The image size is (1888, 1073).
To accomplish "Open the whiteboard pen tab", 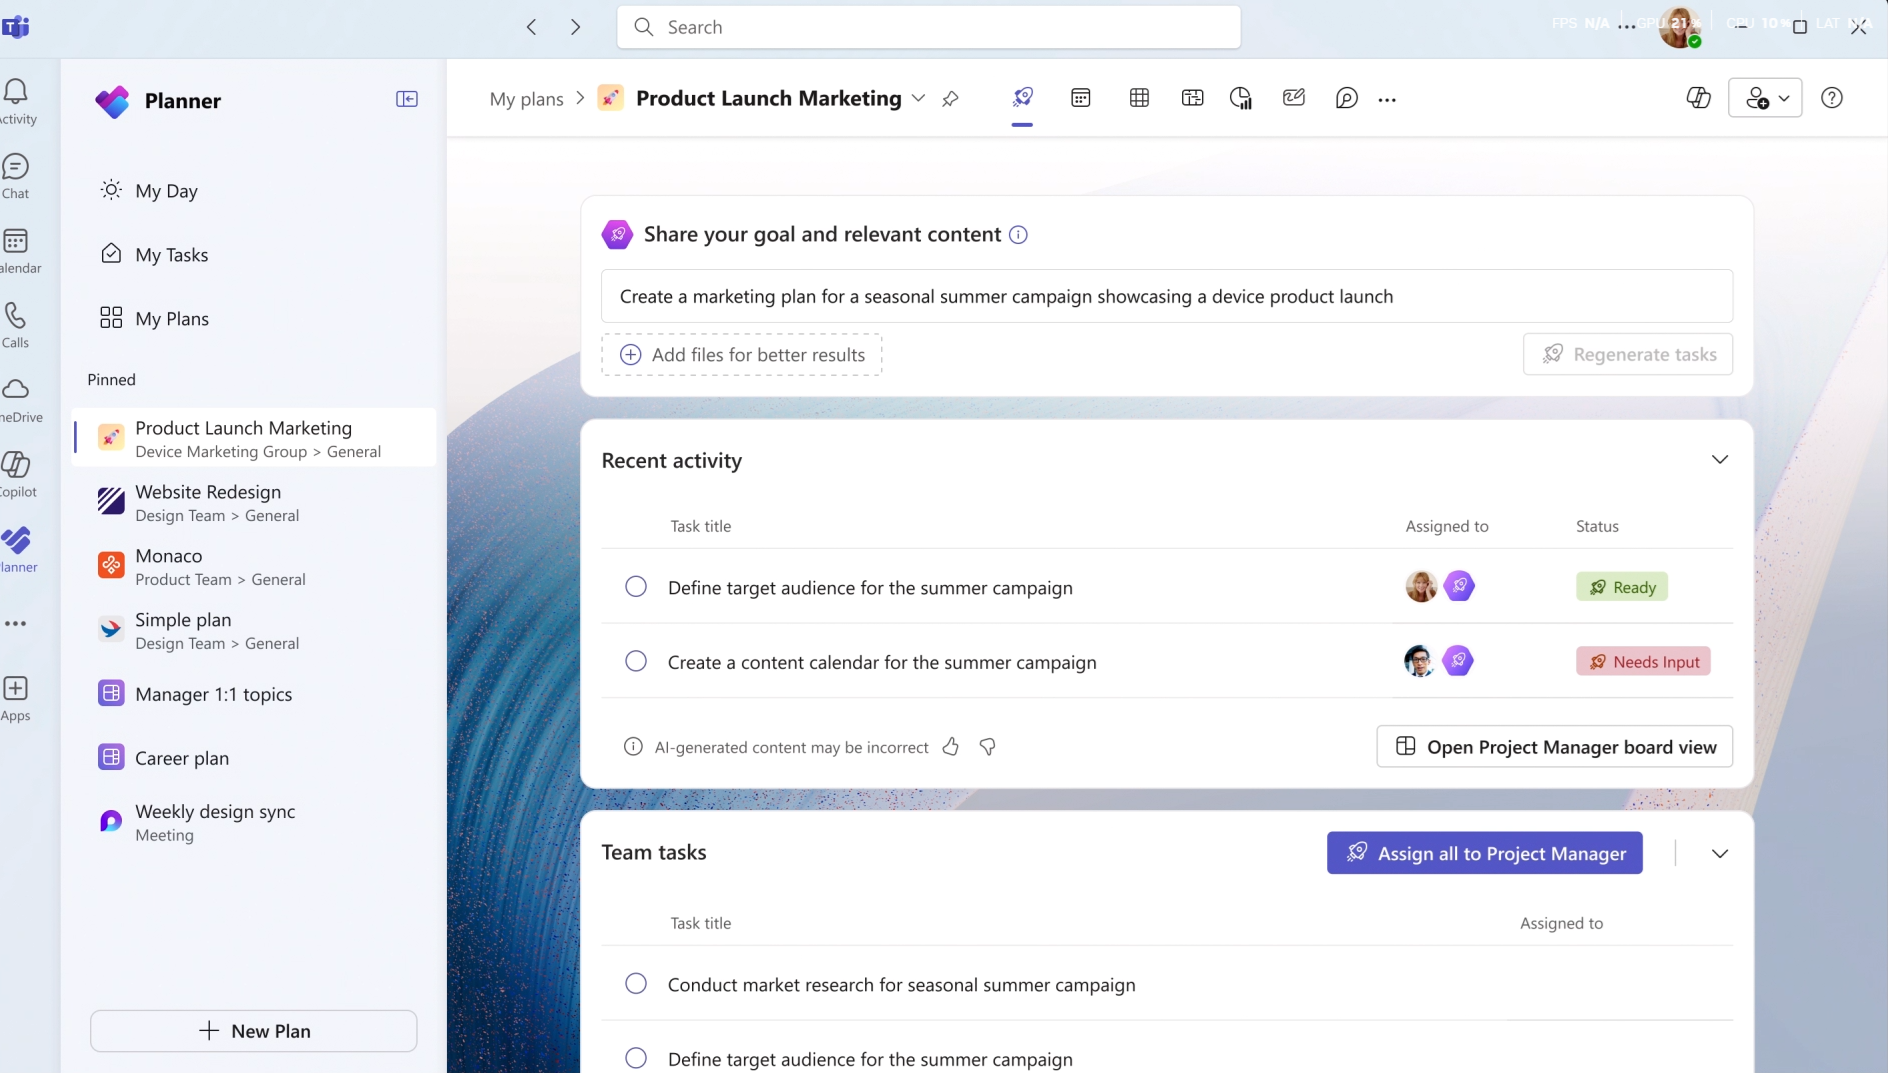I will tap(1294, 98).
